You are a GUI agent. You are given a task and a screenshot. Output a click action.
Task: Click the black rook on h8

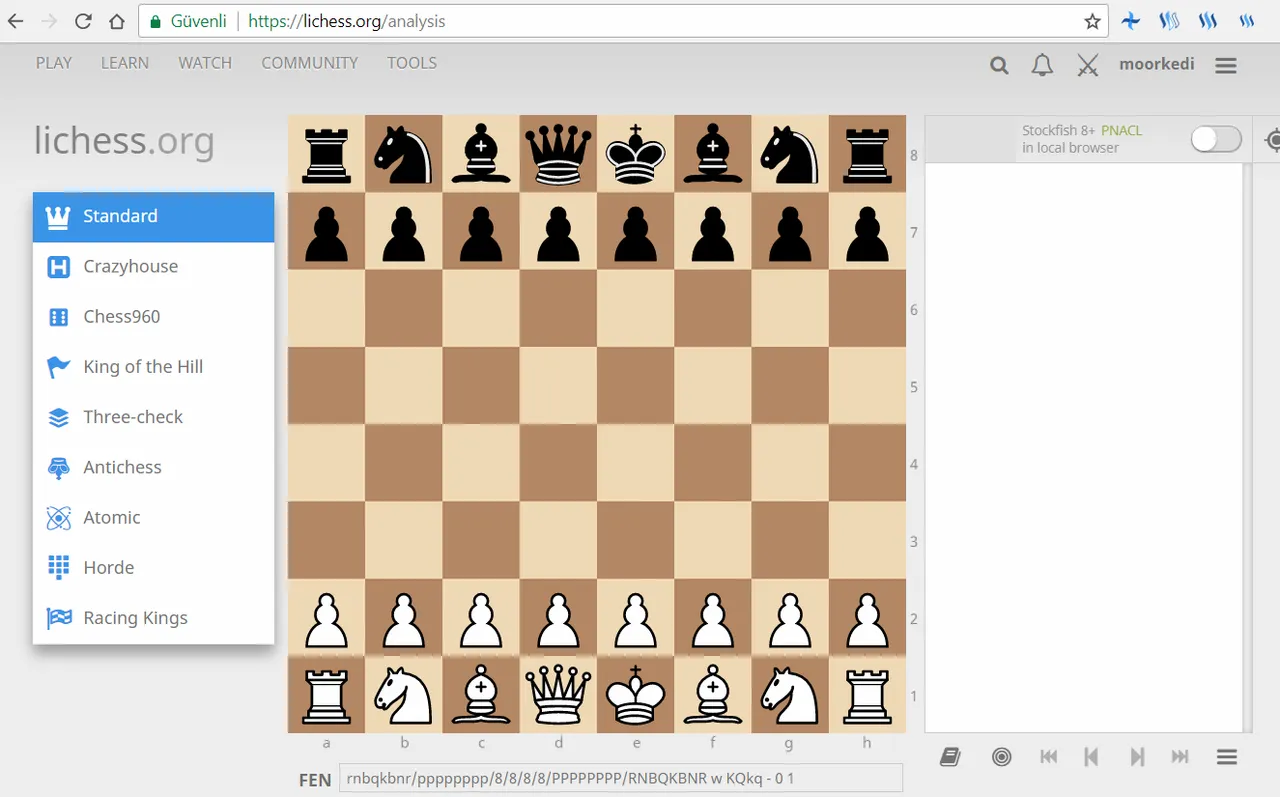pyautogui.click(x=867, y=154)
